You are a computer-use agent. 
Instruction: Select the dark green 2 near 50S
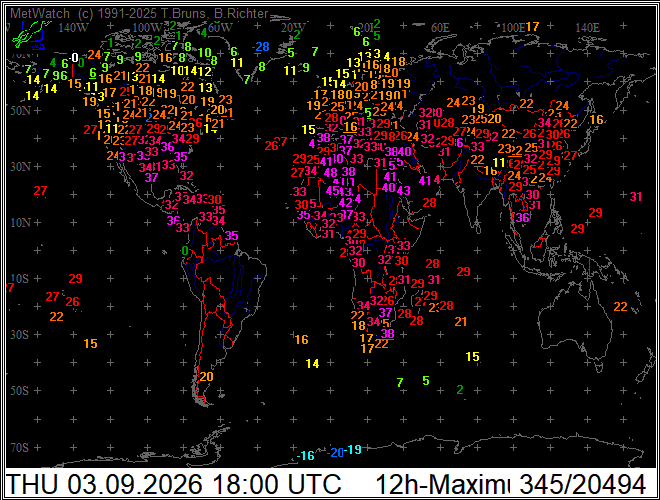click(x=460, y=390)
